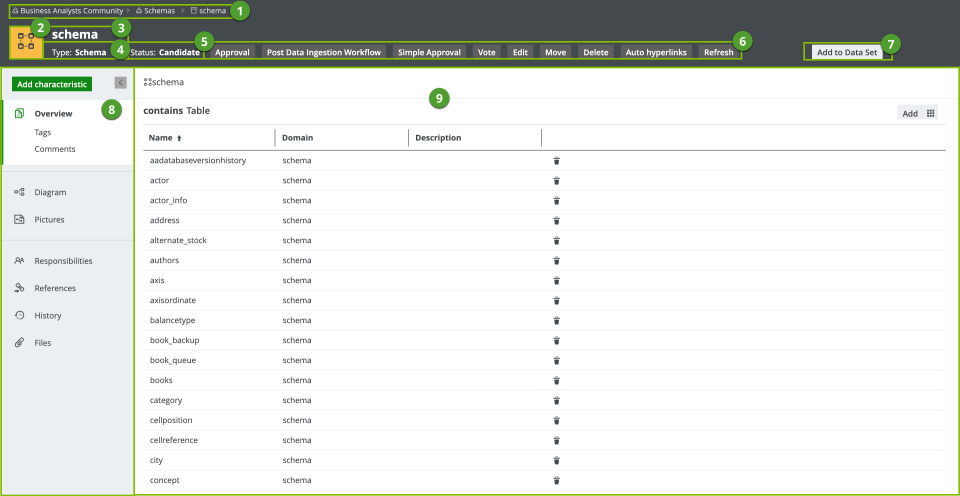Start the Post Data Ingestion Workflow
The width and height of the screenshot is (960, 496).
pyautogui.click(x=323, y=52)
